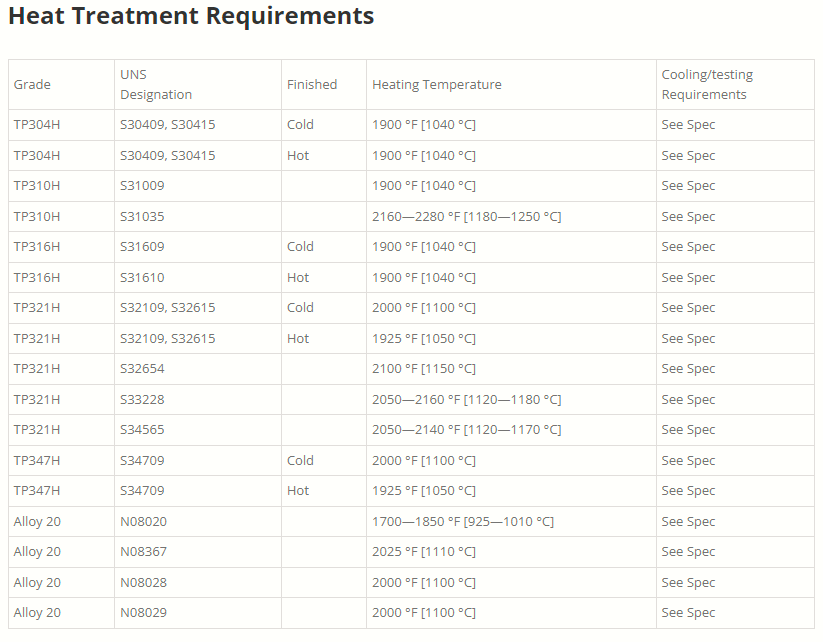Select the N08028 designation cell
The width and height of the screenshot is (823, 642).
(144, 583)
